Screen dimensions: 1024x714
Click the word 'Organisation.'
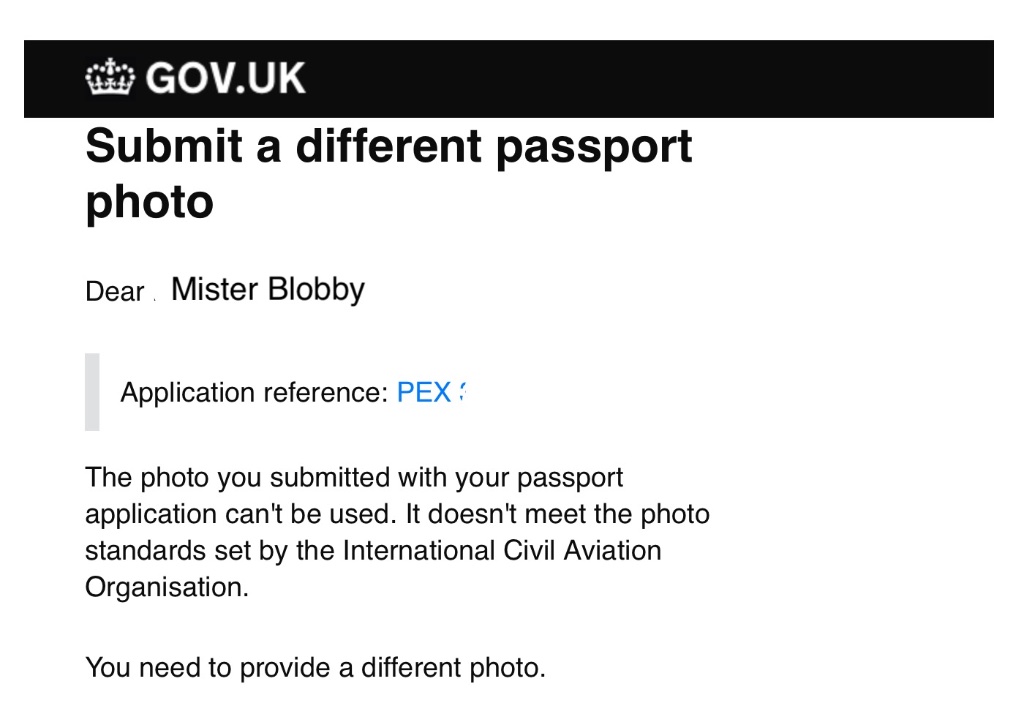click(167, 588)
